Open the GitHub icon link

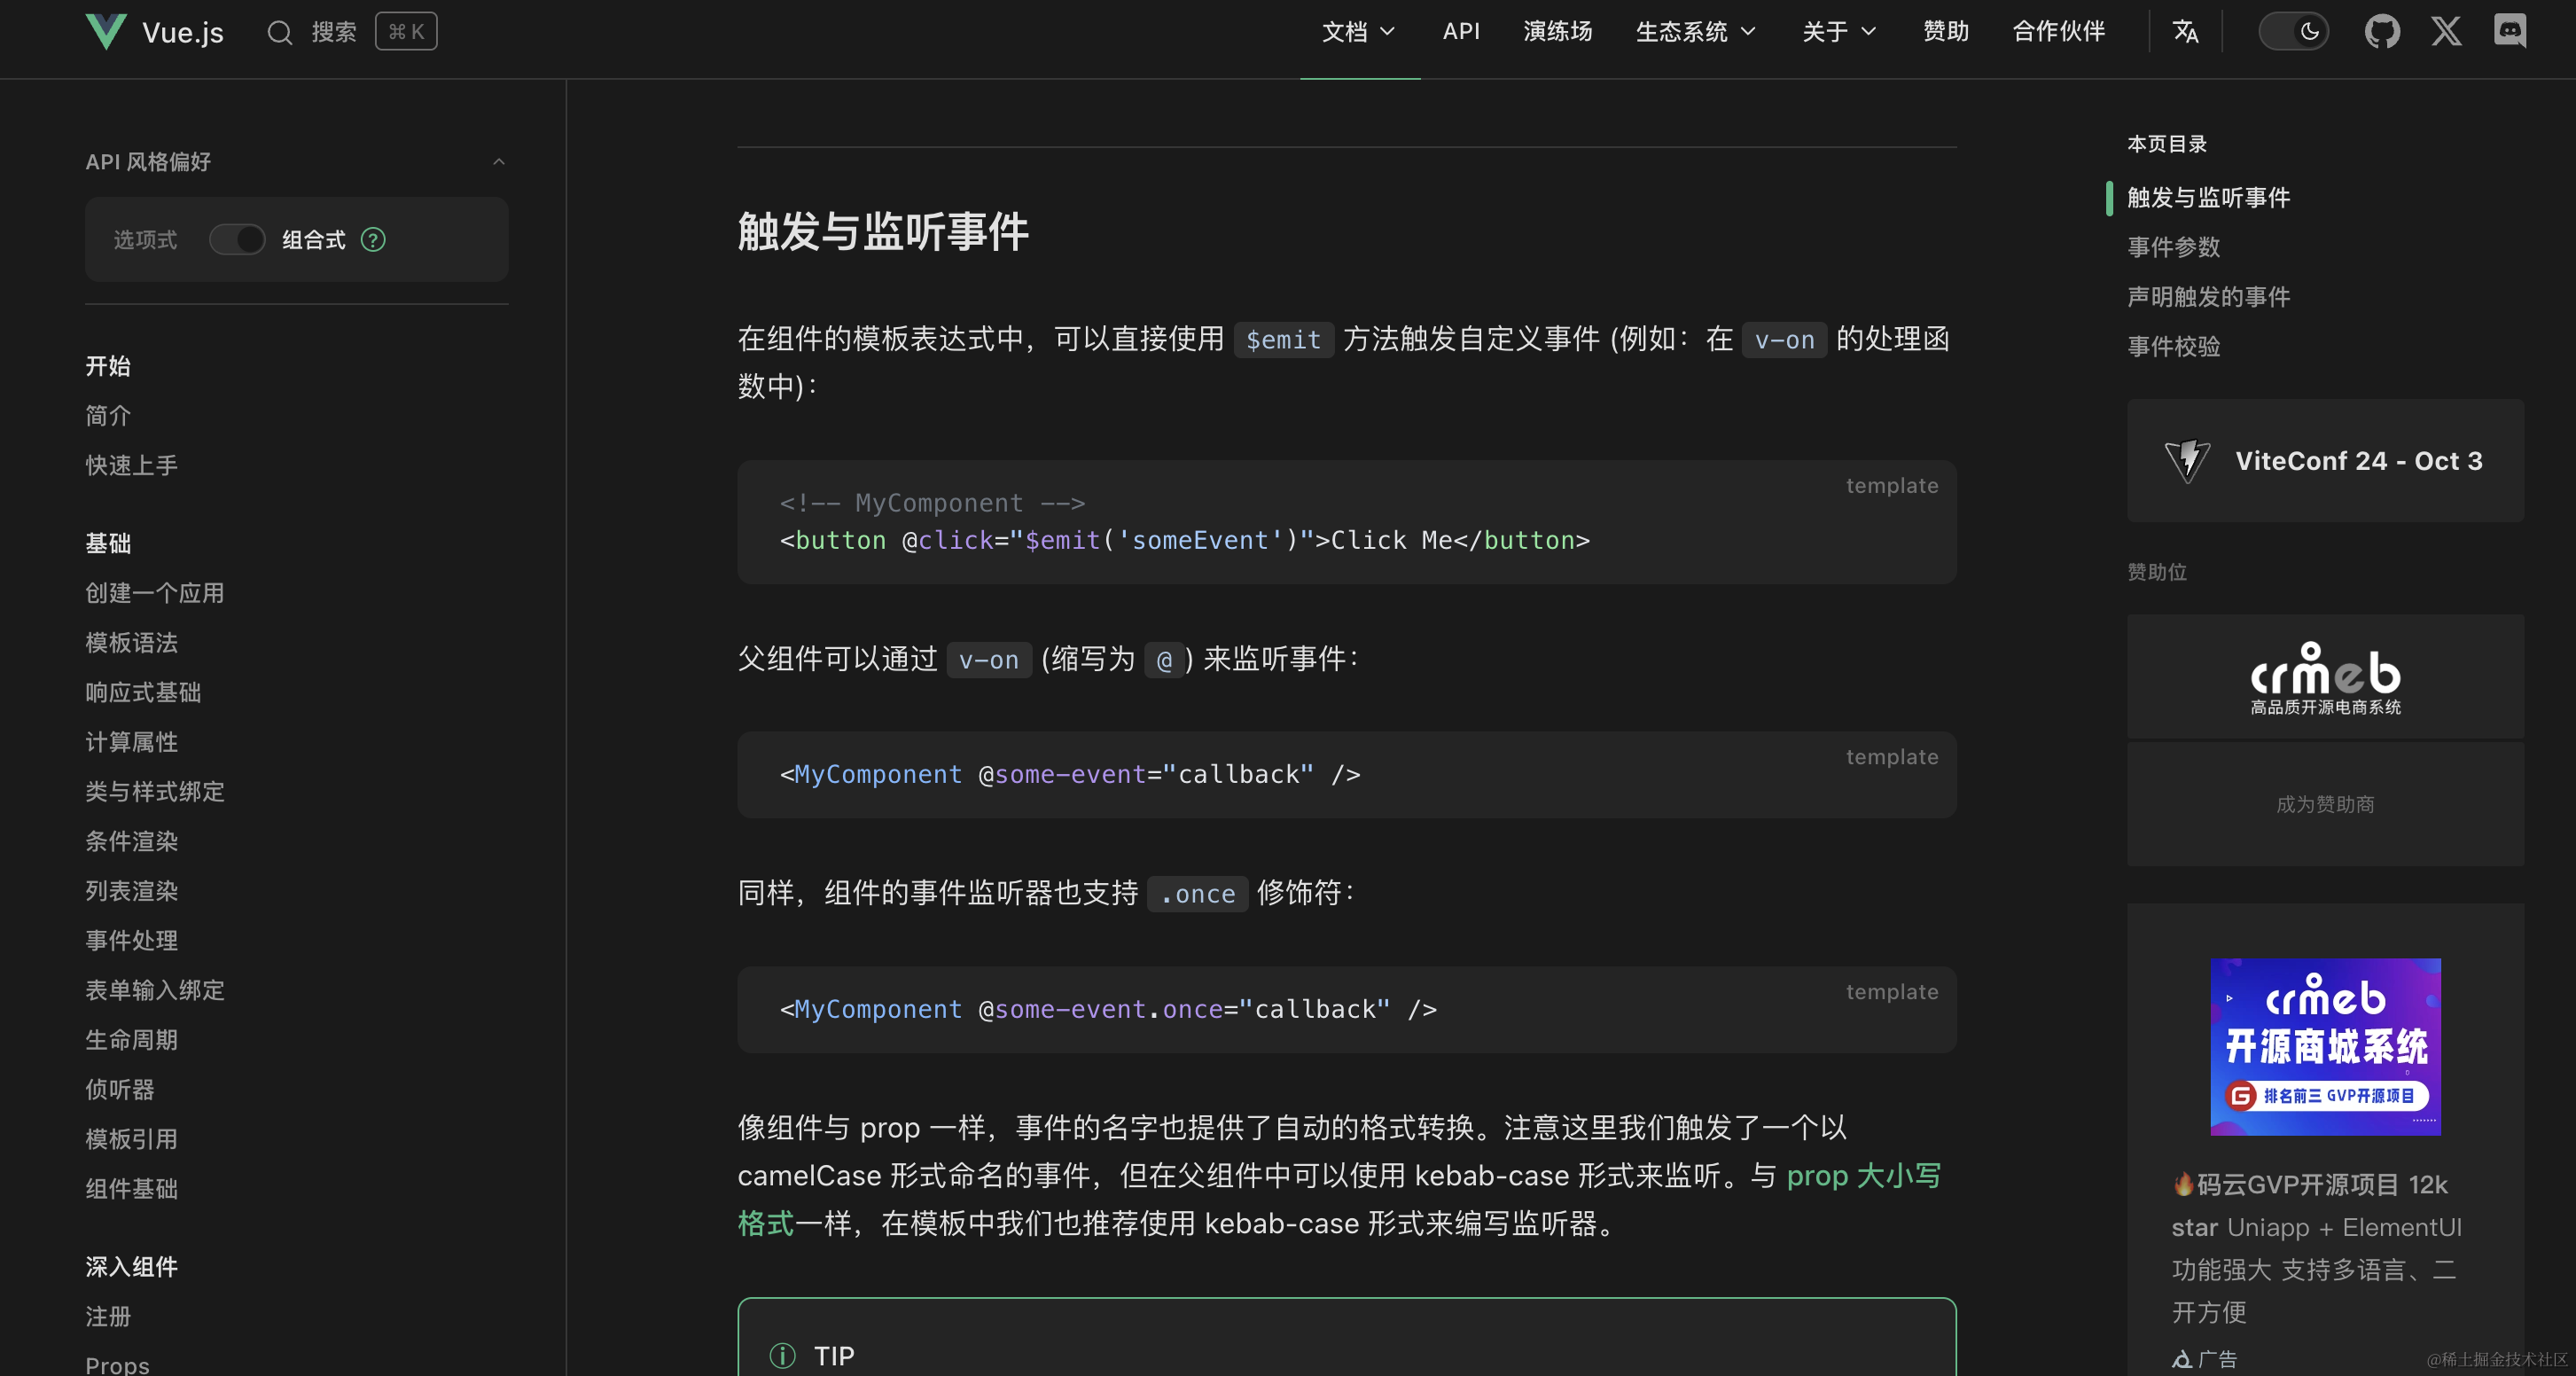2382,32
